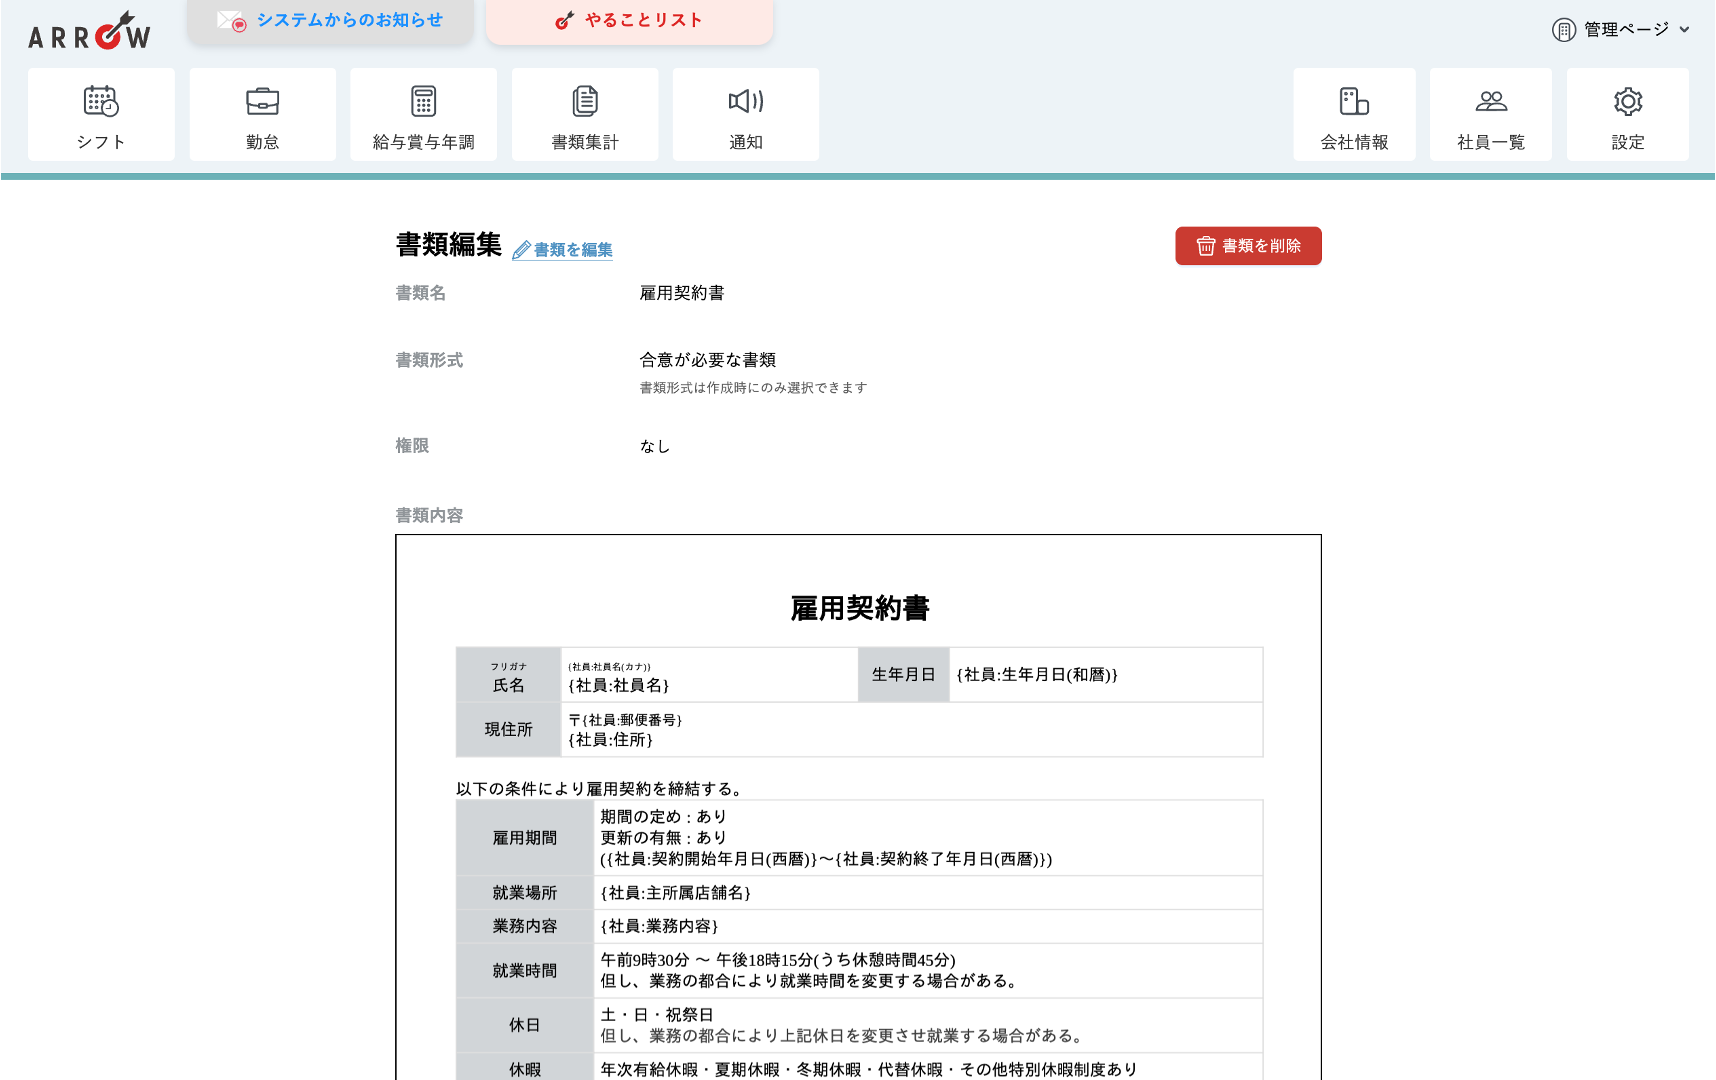Click the target icon in やることリスト
The height and width of the screenshot is (1080, 1716).
pos(565,20)
